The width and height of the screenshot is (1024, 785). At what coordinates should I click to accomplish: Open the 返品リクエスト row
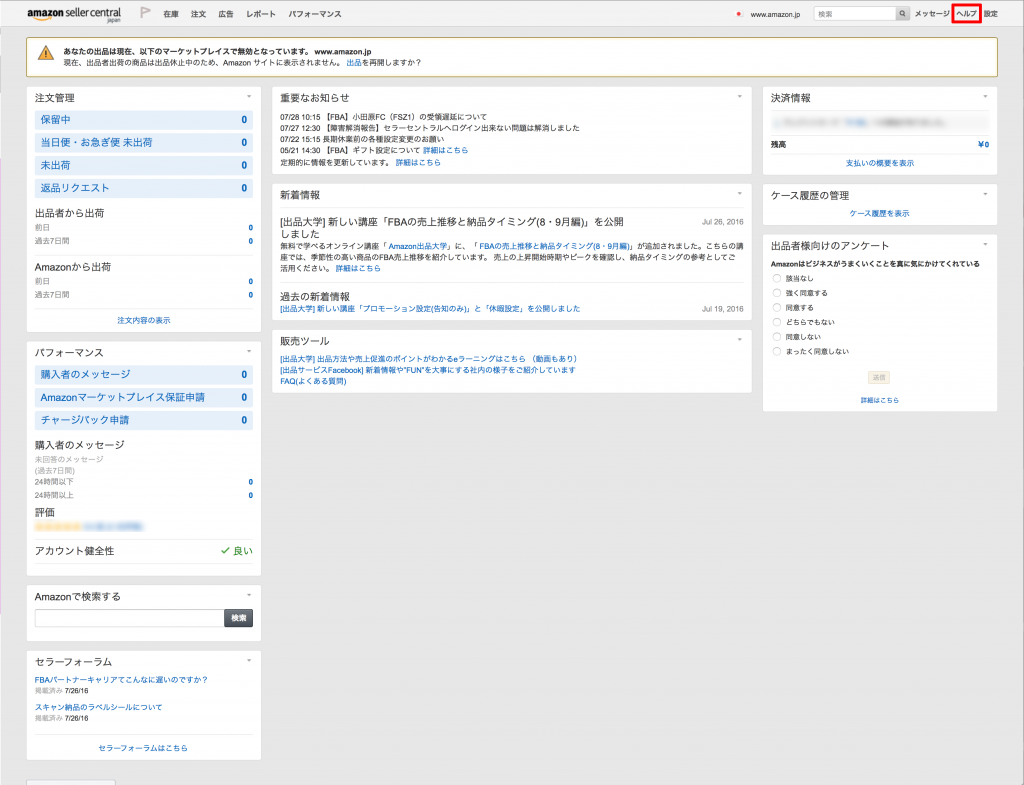coord(144,188)
